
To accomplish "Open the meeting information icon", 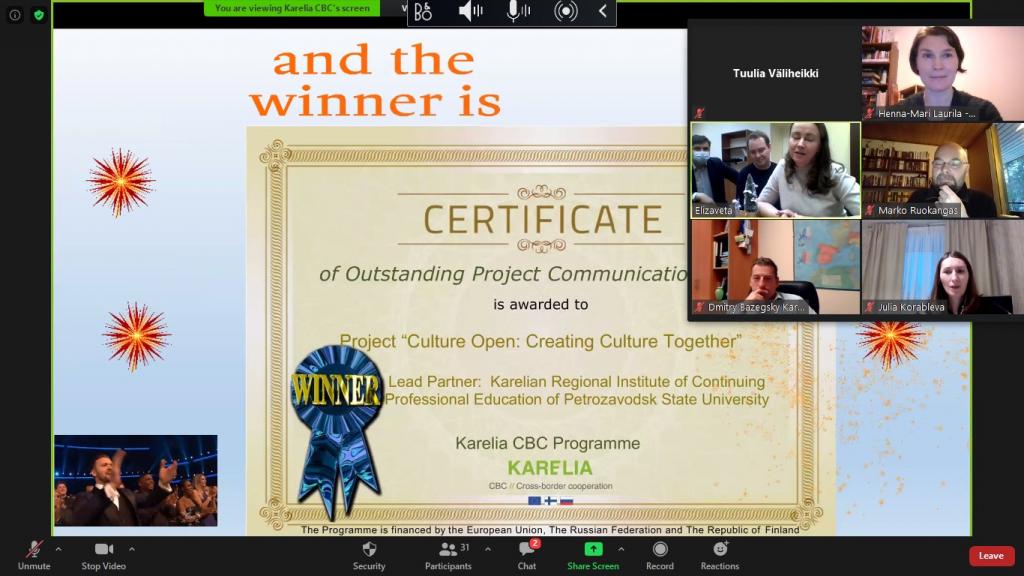I will pos(15,14).
